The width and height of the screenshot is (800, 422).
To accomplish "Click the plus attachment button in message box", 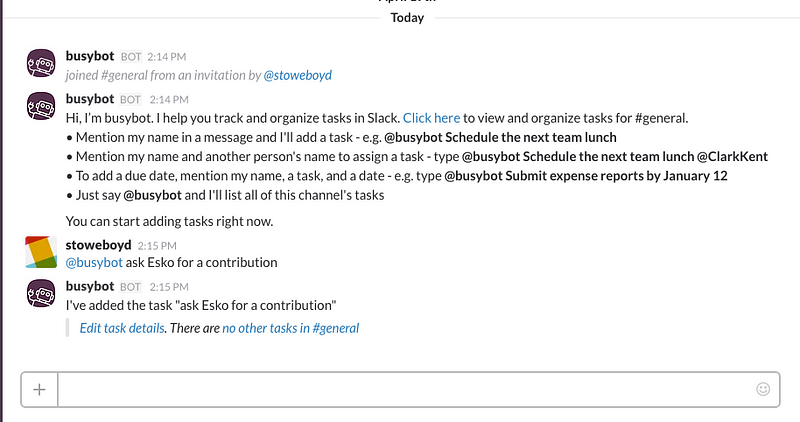I will pyautogui.click(x=39, y=390).
